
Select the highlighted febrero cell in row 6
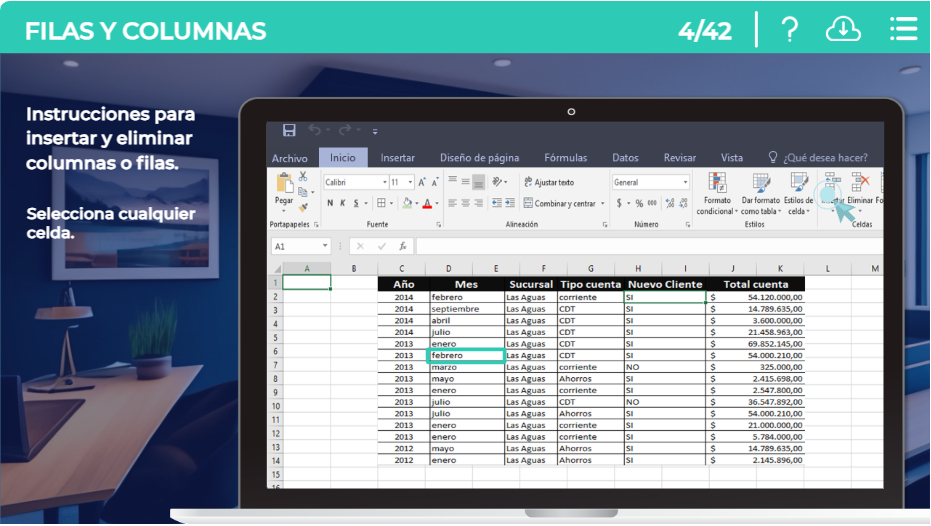coord(465,355)
